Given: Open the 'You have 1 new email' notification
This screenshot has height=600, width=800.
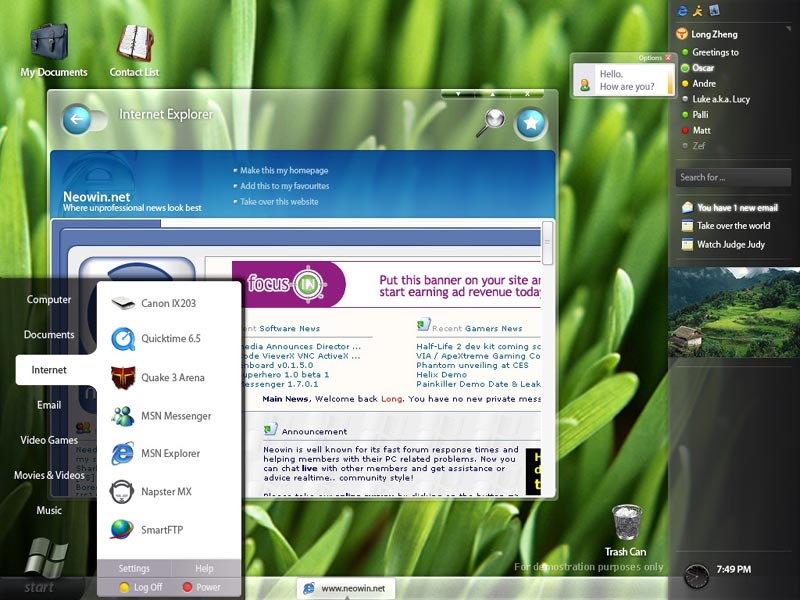Looking at the screenshot, I should click(x=736, y=208).
